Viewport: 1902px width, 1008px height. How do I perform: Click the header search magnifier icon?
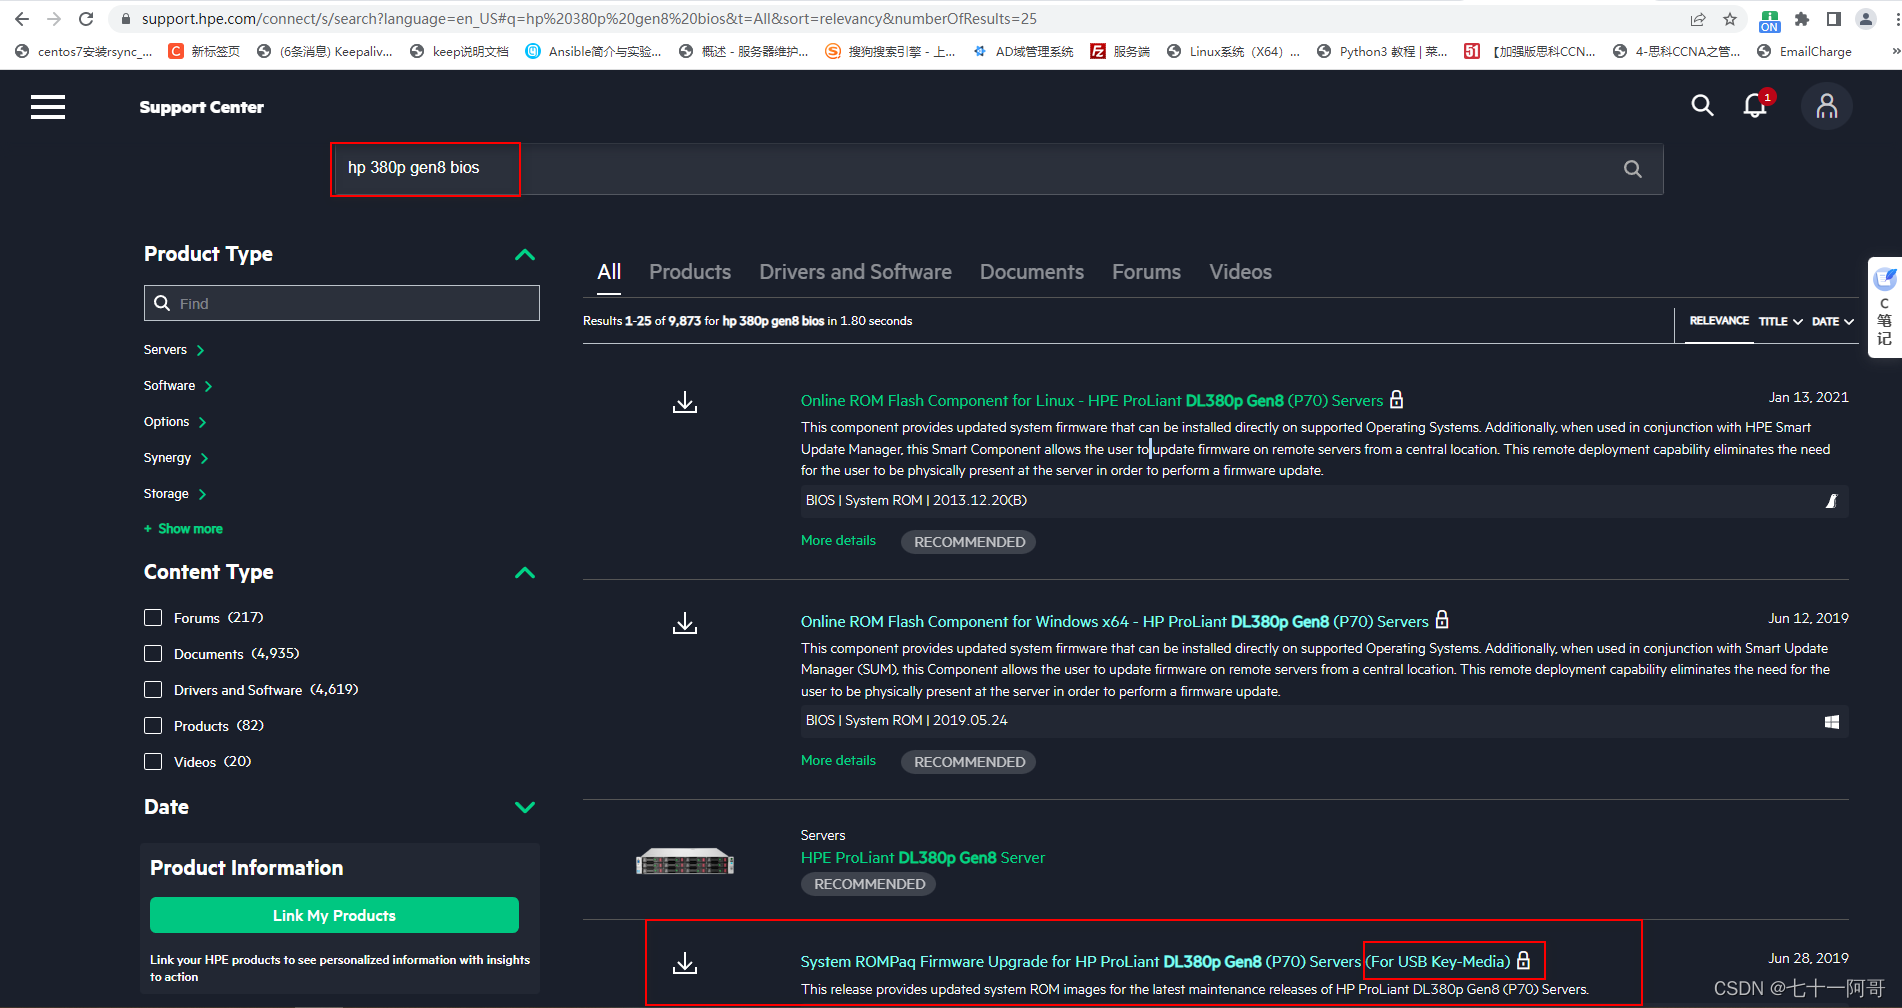(x=1702, y=105)
